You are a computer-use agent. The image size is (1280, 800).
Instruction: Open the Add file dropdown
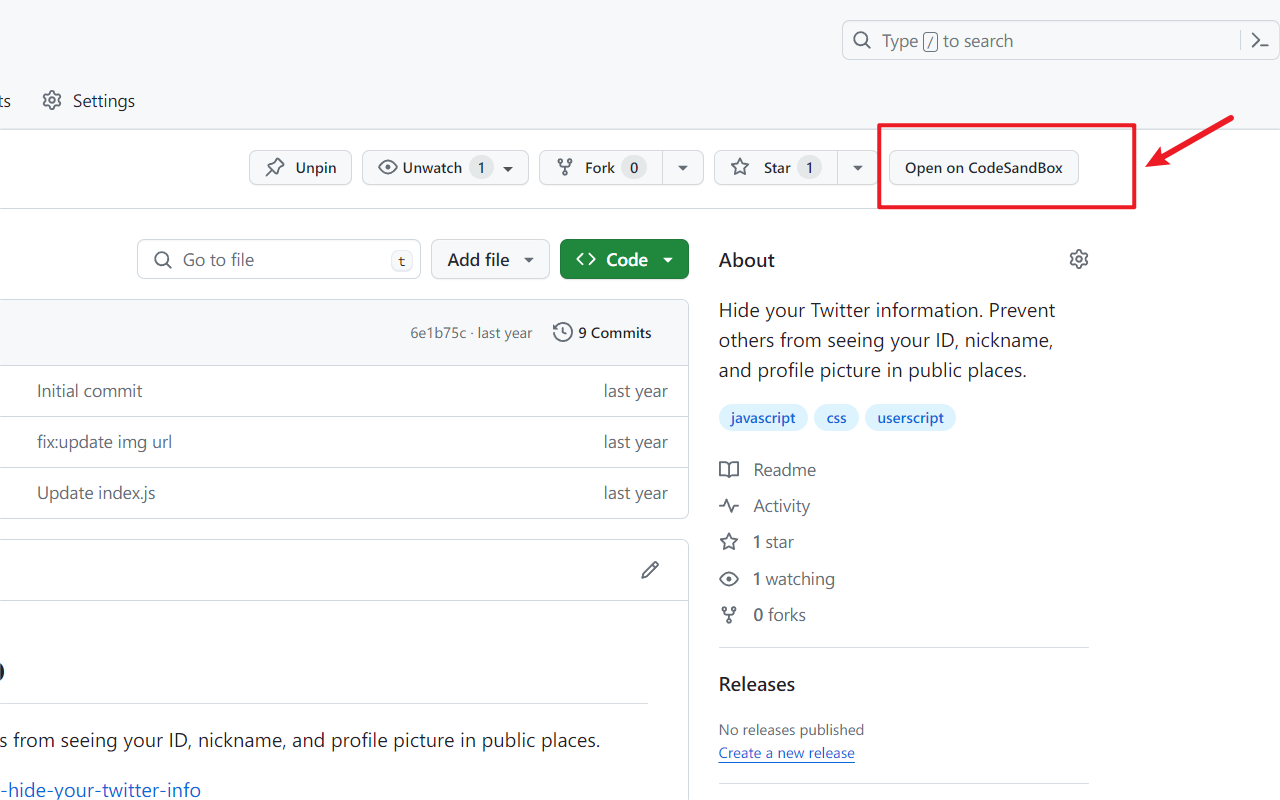pos(490,260)
